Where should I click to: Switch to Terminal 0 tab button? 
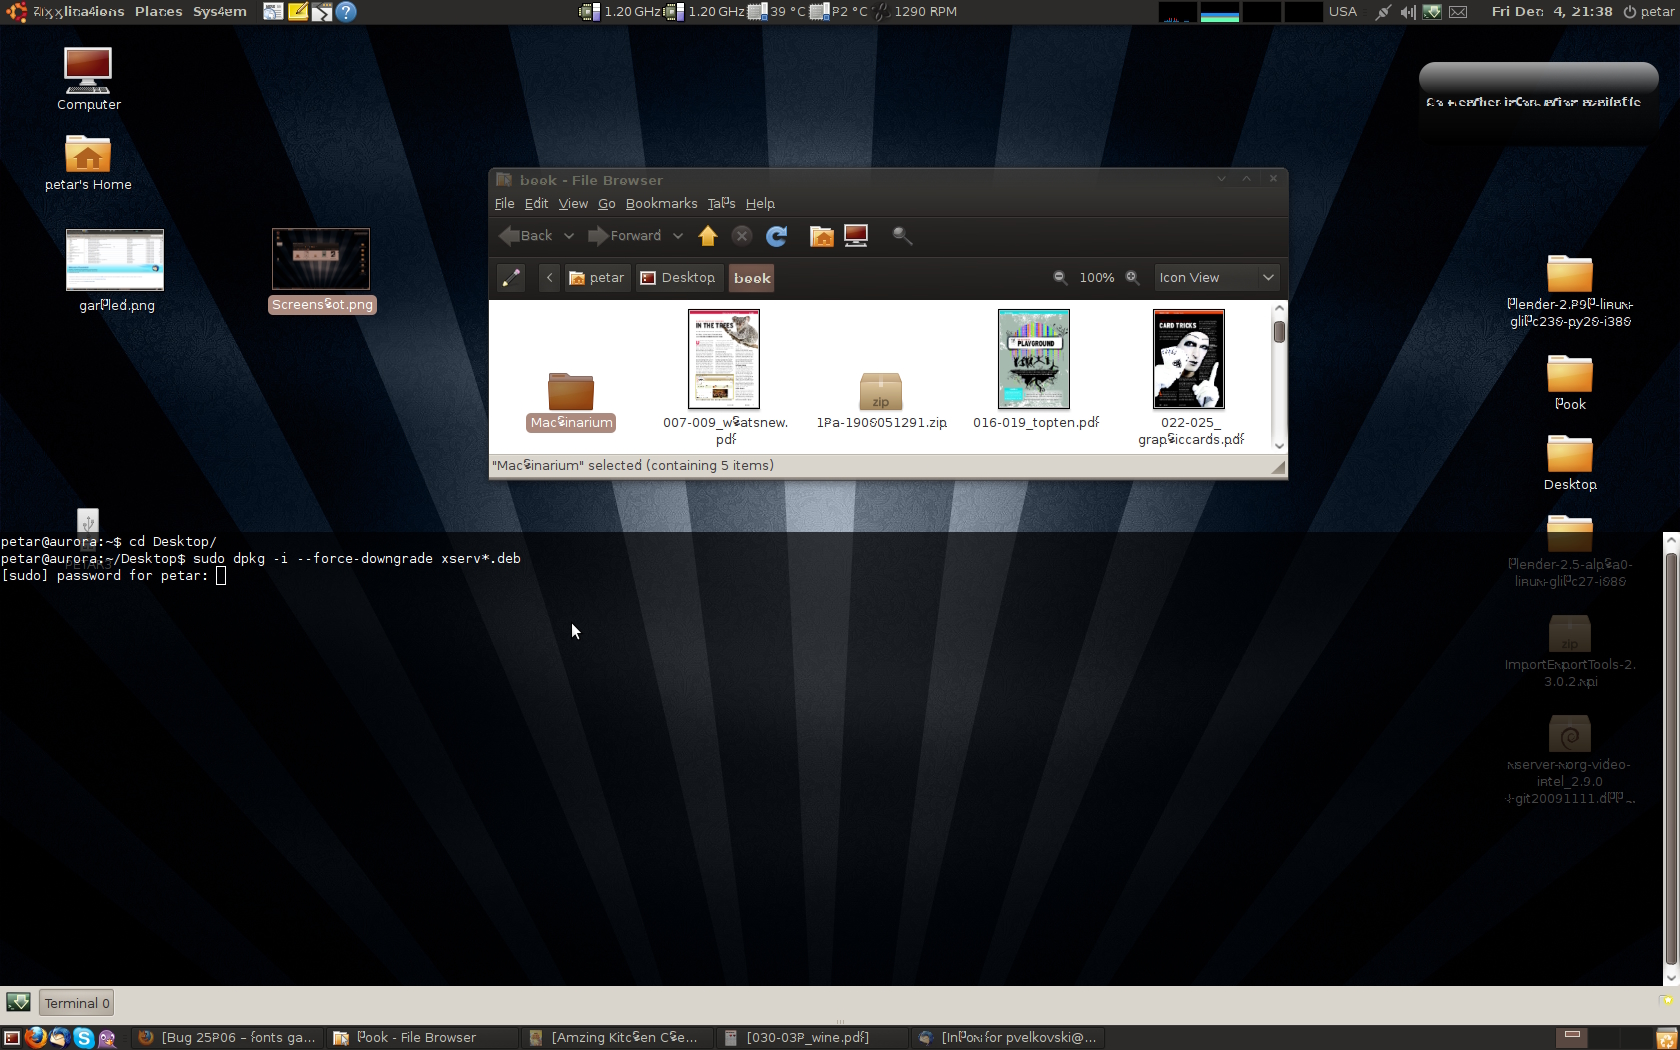pos(77,1003)
